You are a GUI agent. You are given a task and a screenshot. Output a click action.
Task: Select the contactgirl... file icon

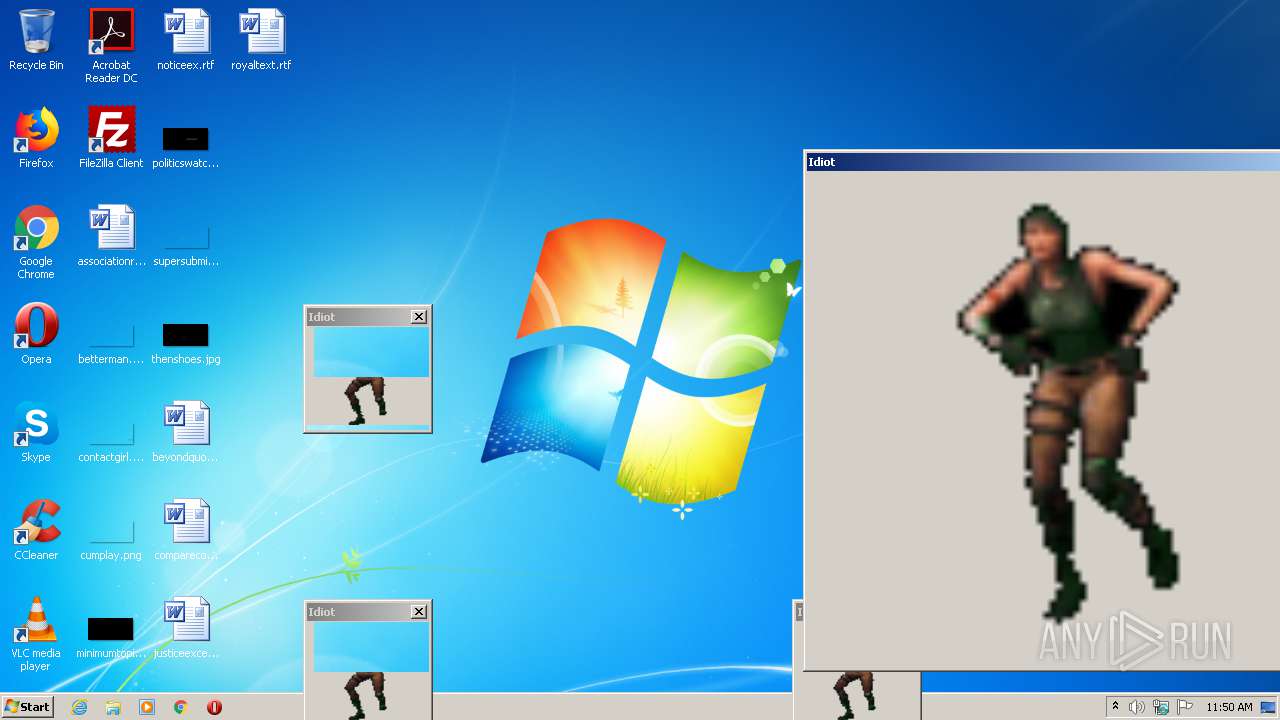click(111, 442)
